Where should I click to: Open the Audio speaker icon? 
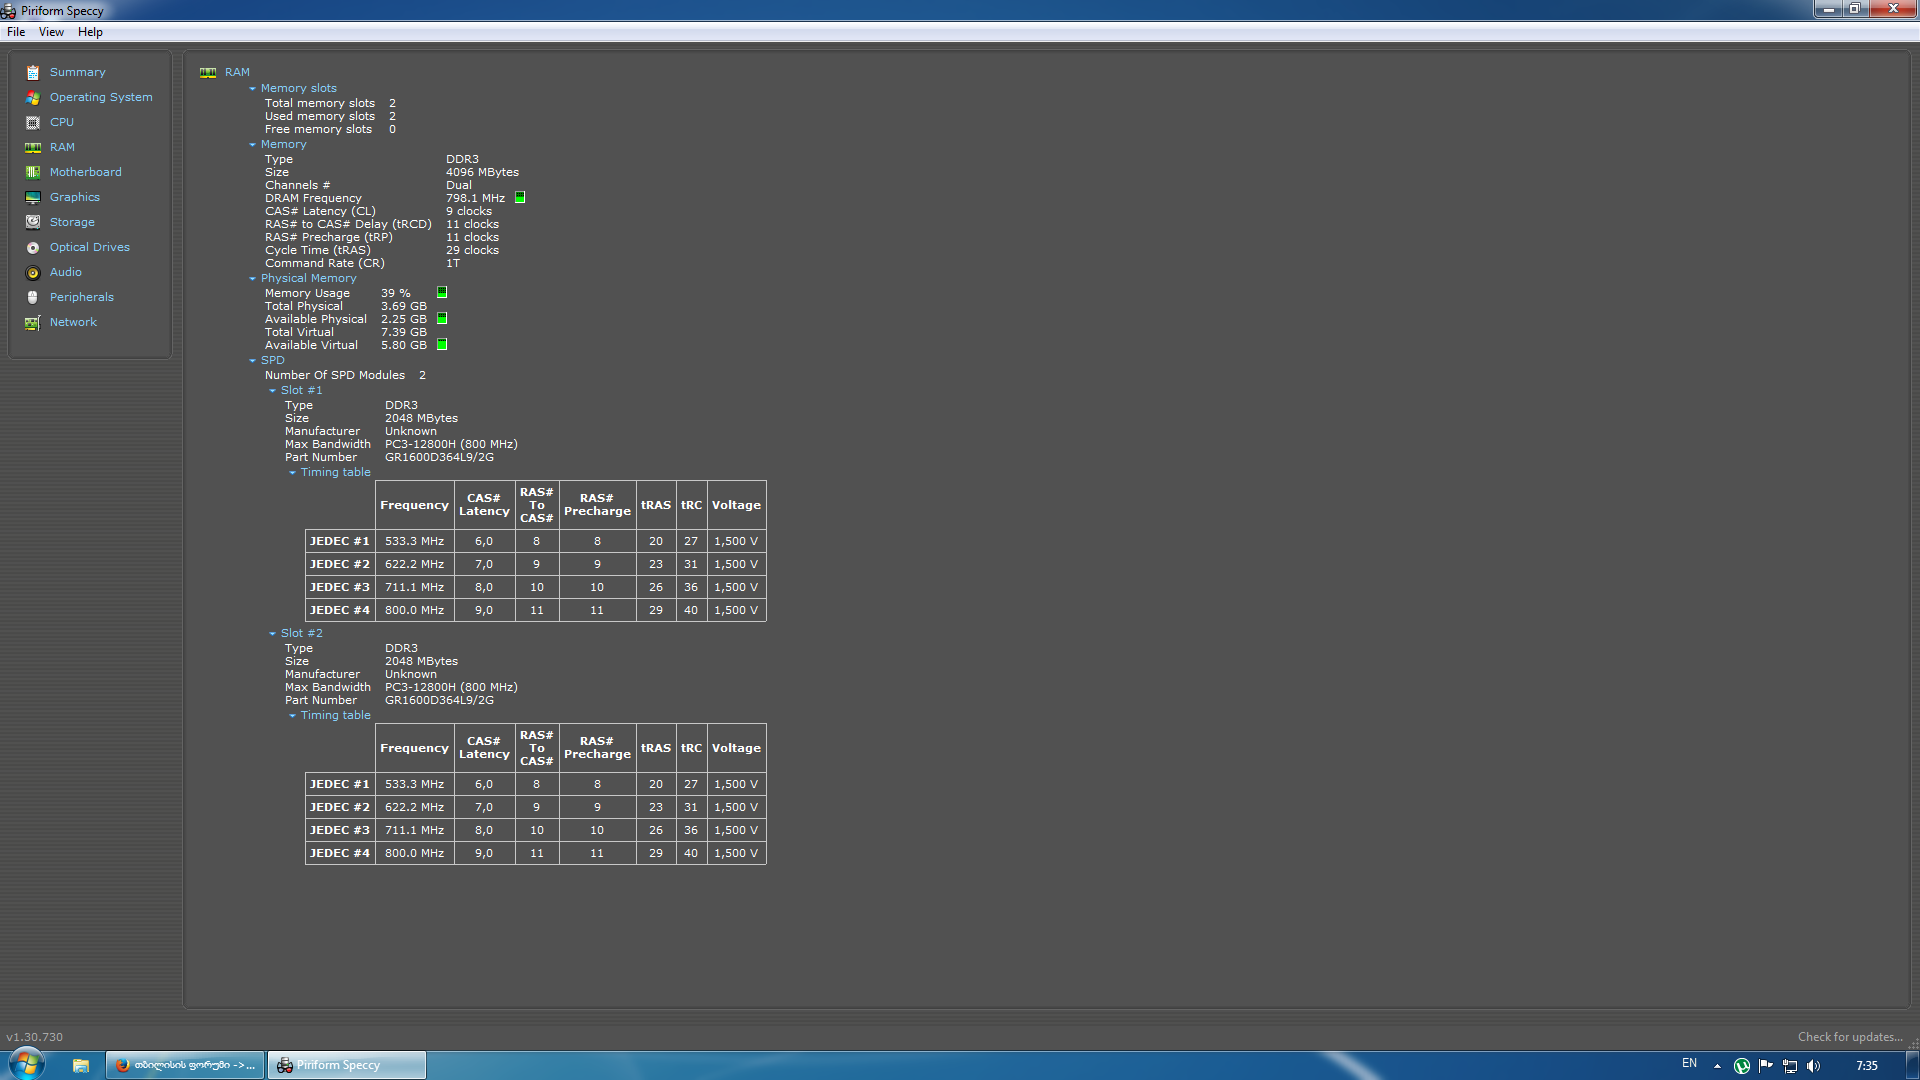click(33, 272)
